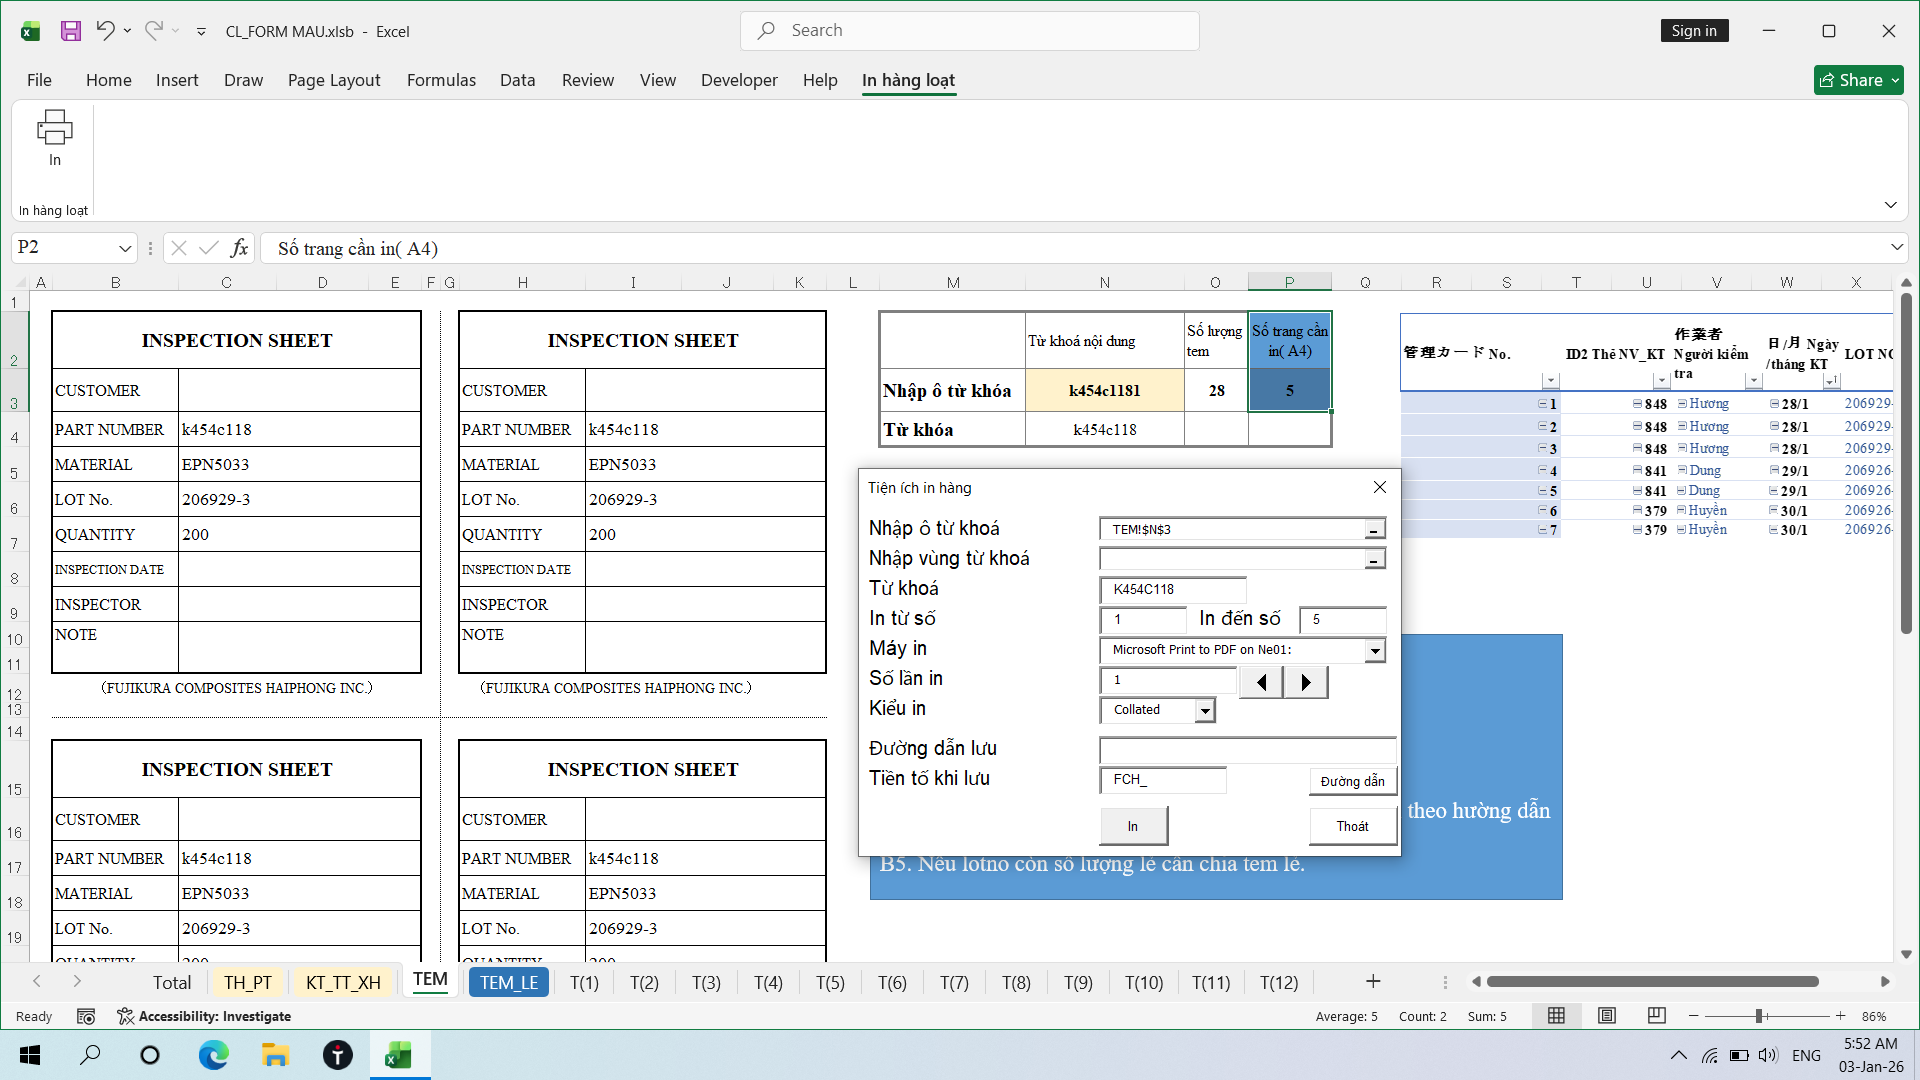Click the new sheet plus icon

coord(1373,982)
